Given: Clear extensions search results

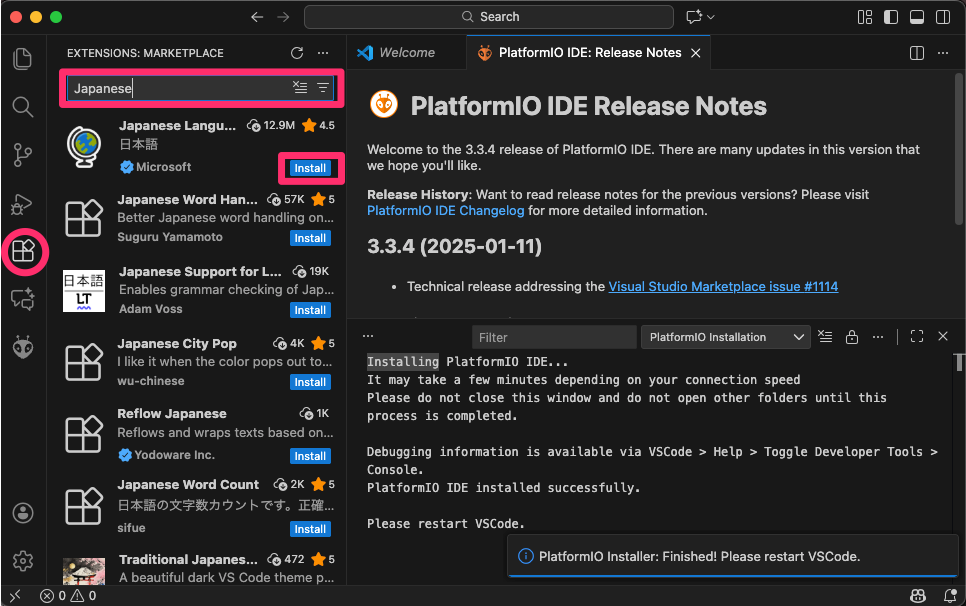Looking at the screenshot, I should coord(300,88).
